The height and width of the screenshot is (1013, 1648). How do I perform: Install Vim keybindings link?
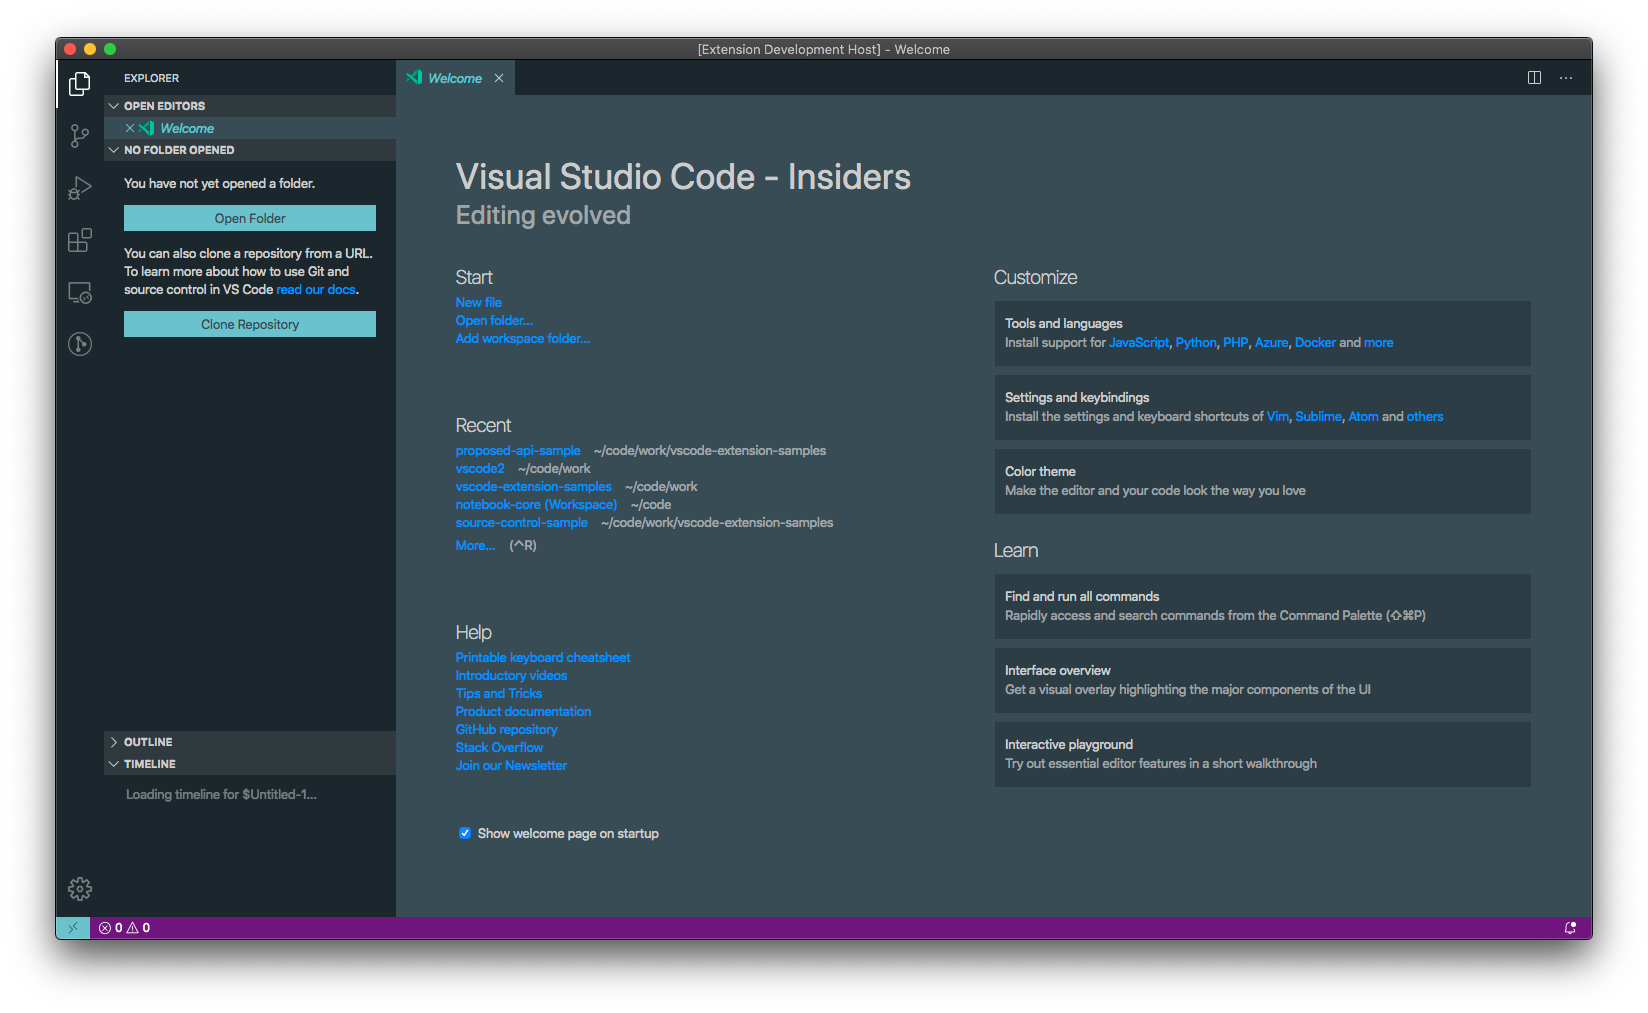click(1278, 417)
